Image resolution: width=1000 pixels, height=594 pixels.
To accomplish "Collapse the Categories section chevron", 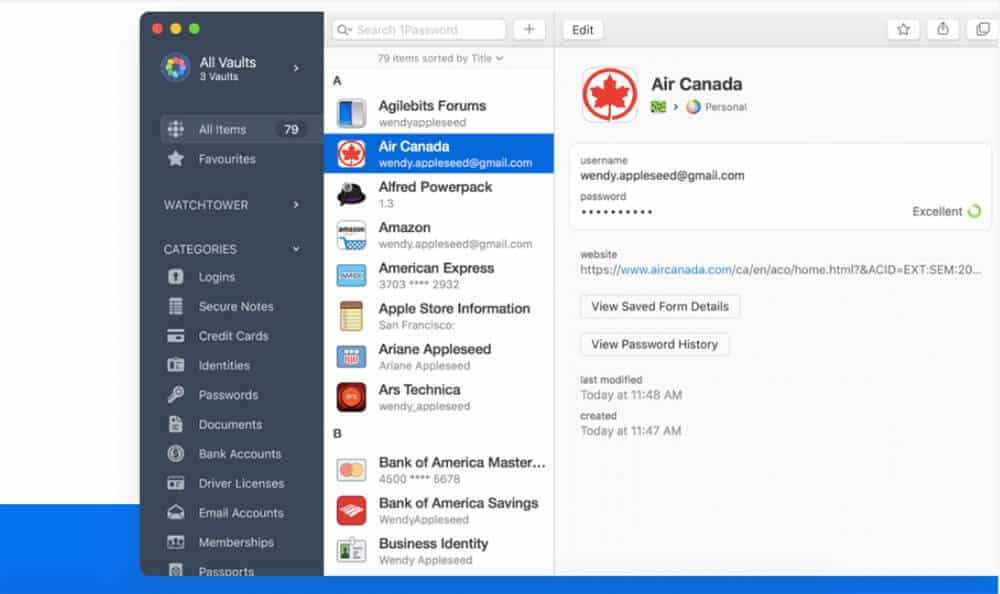I will [296, 249].
